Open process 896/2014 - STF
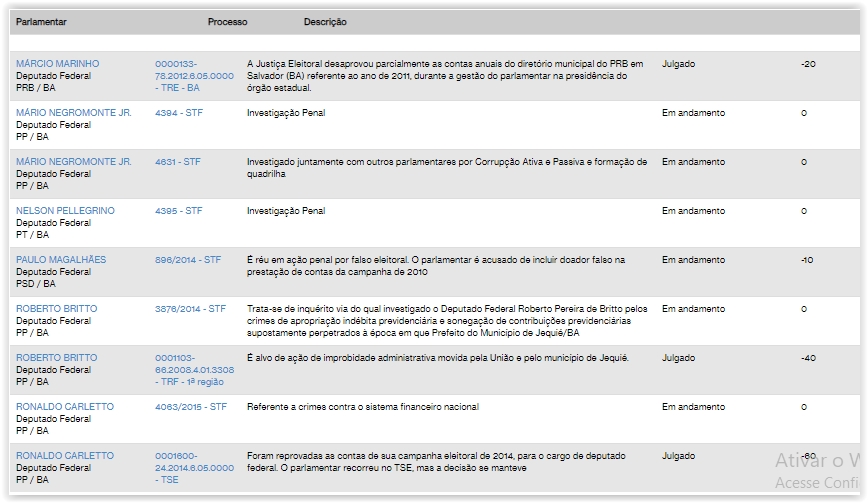This screenshot has width=868, height=503. [x=188, y=260]
